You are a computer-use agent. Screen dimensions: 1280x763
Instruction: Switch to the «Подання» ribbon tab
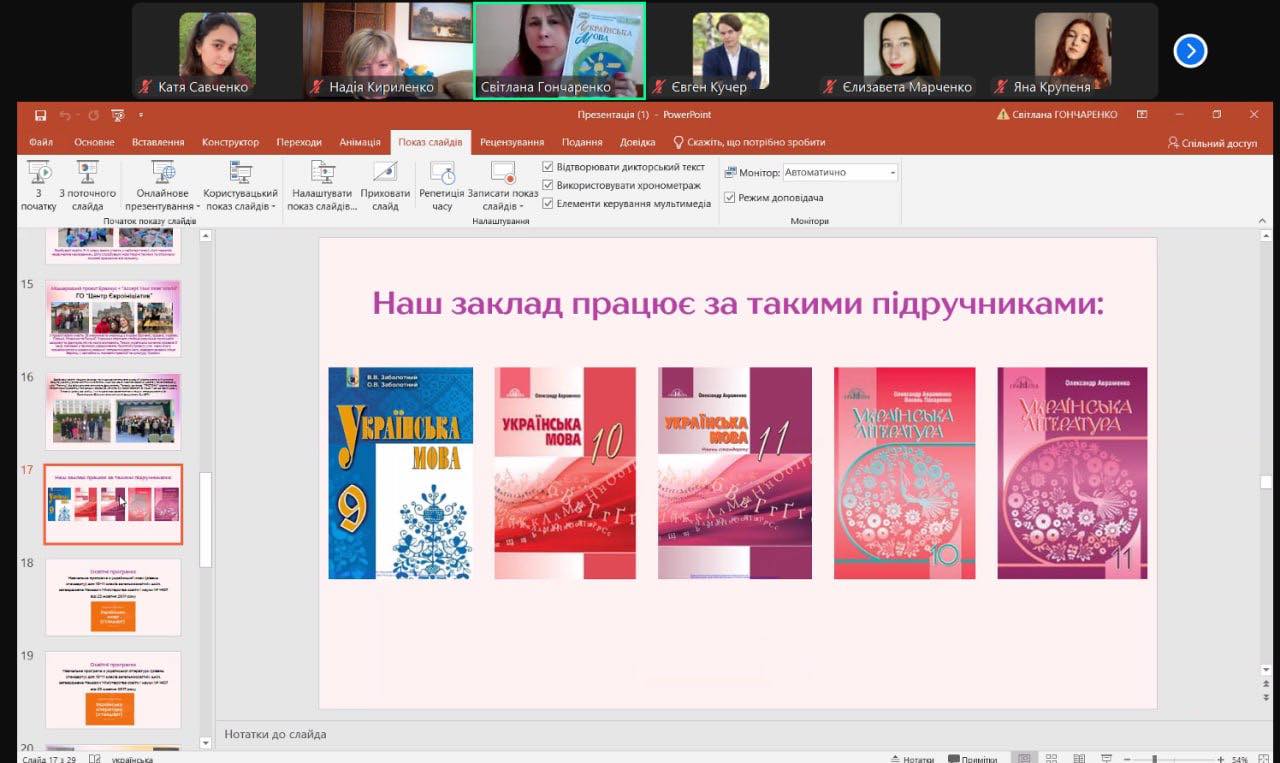click(x=582, y=142)
